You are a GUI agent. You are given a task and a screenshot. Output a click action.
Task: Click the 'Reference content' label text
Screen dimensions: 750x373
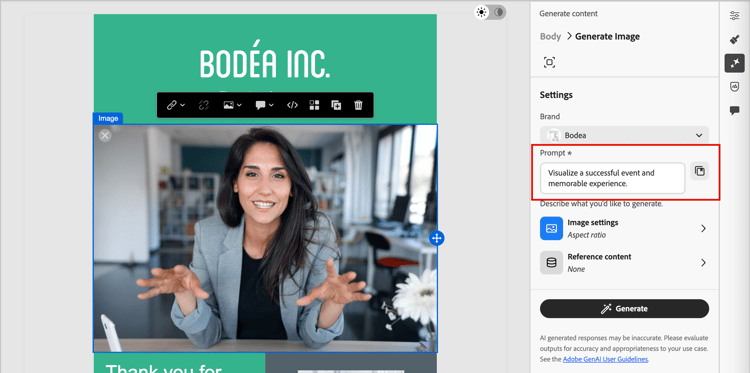tap(599, 257)
